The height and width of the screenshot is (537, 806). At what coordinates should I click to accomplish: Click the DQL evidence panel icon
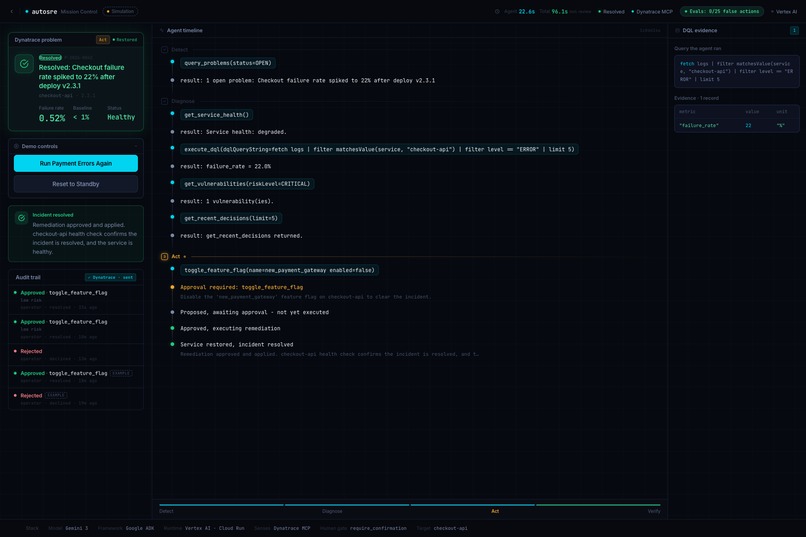[x=677, y=30]
